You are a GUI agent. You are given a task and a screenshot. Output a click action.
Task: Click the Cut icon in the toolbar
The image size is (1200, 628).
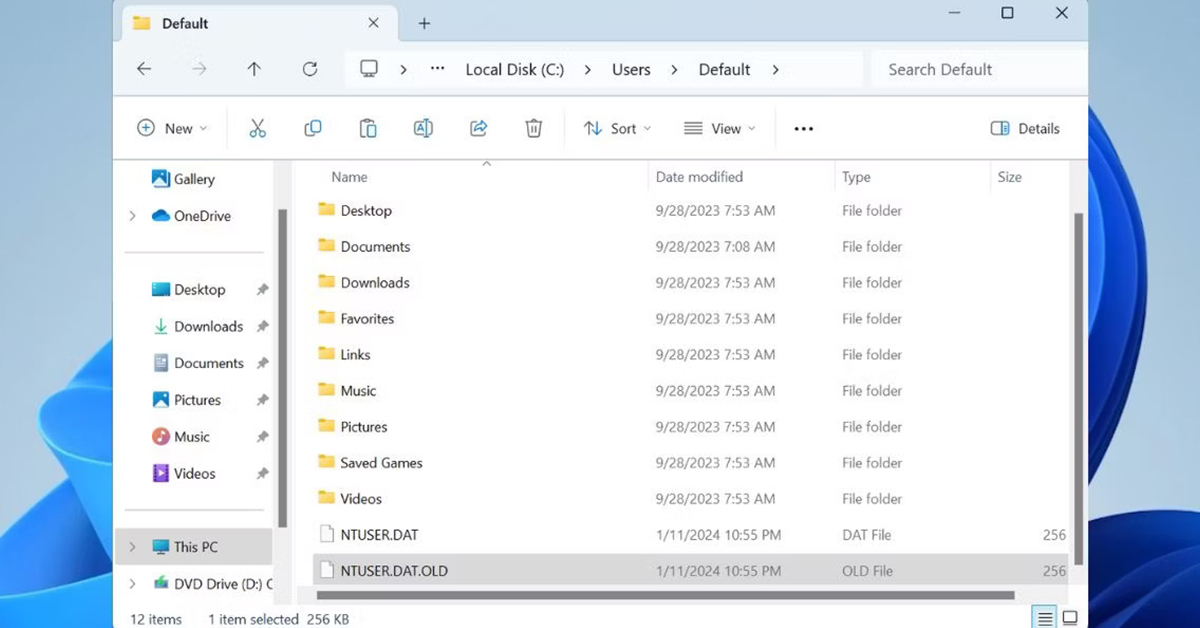point(257,128)
